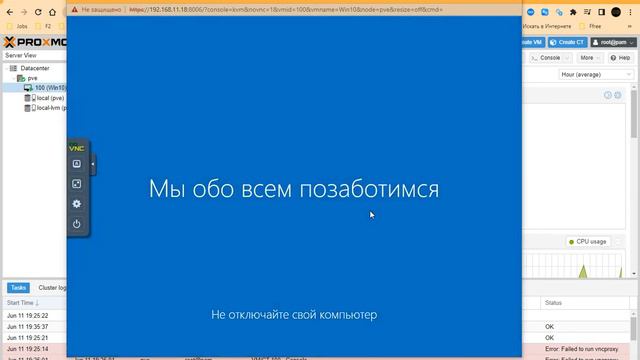Open the noVNC power commands button
The width and height of the screenshot is (640, 360).
[x=77, y=224]
